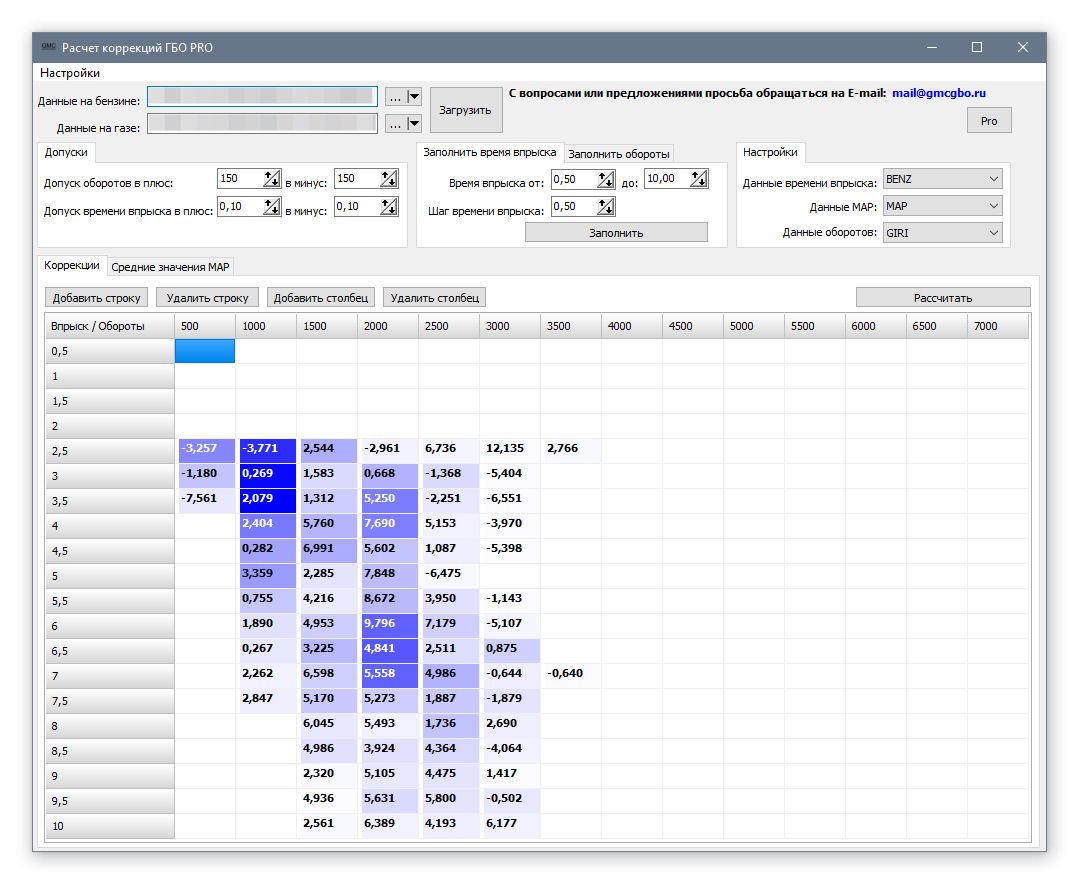The width and height of the screenshot is (1079, 884).
Task: Select cell with value 9,796
Action: (x=389, y=625)
